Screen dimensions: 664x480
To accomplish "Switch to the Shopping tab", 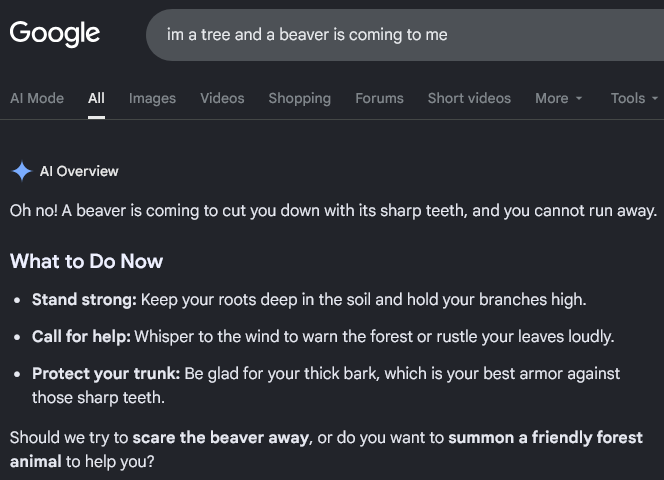I will [299, 98].
